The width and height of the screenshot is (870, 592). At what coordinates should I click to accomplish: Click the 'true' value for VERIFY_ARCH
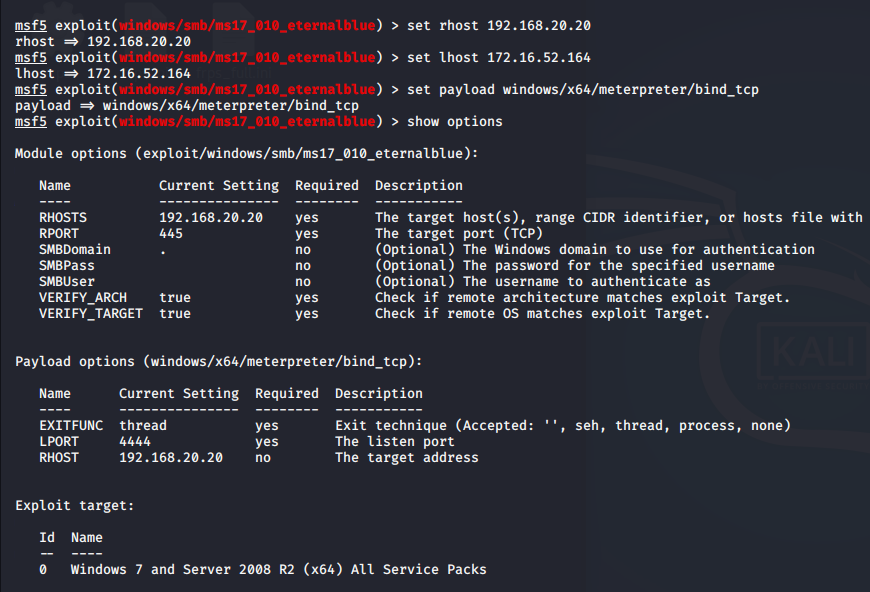tap(175, 298)
